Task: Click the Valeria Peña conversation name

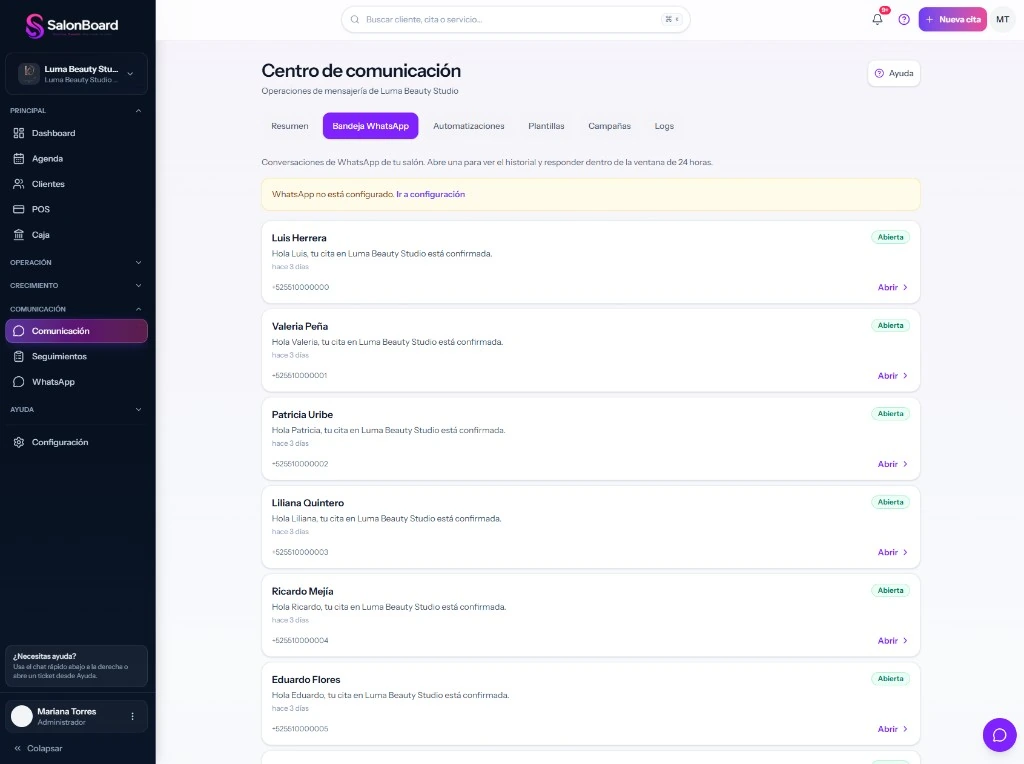Action: coord(300,326)
